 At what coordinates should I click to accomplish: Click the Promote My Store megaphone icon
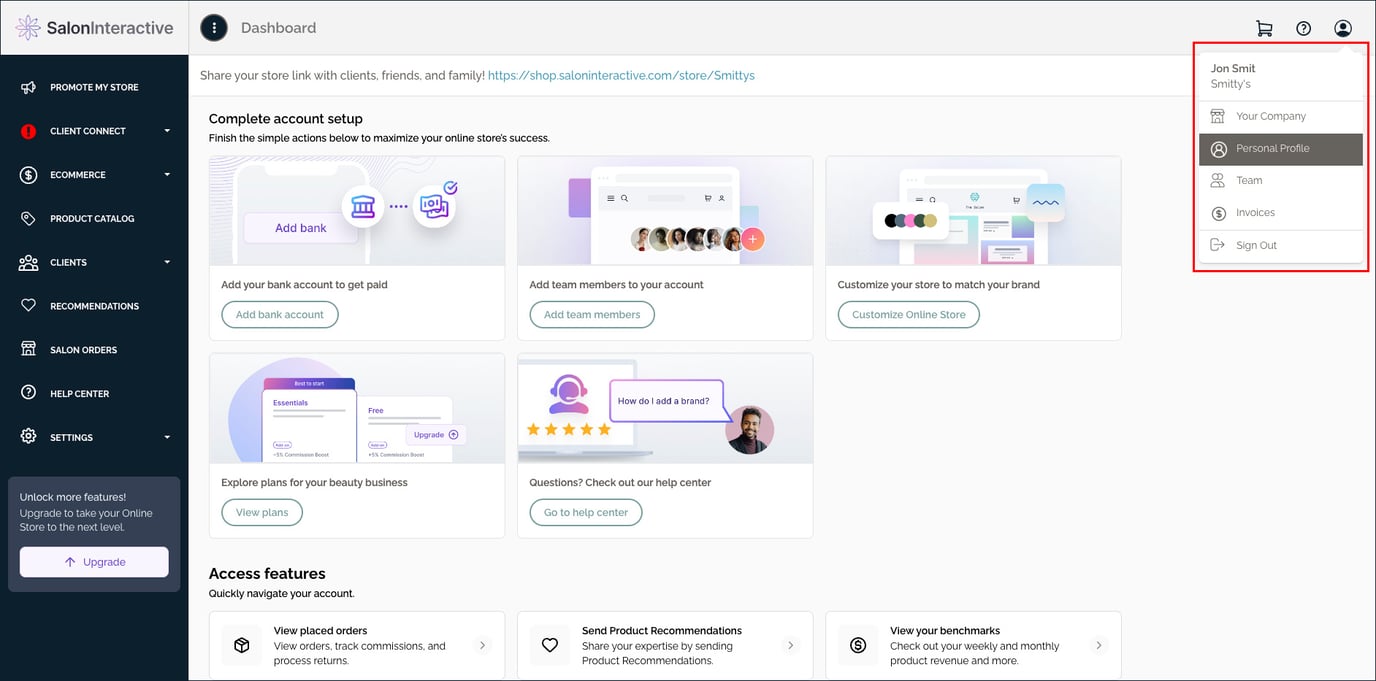pos(29,87)
